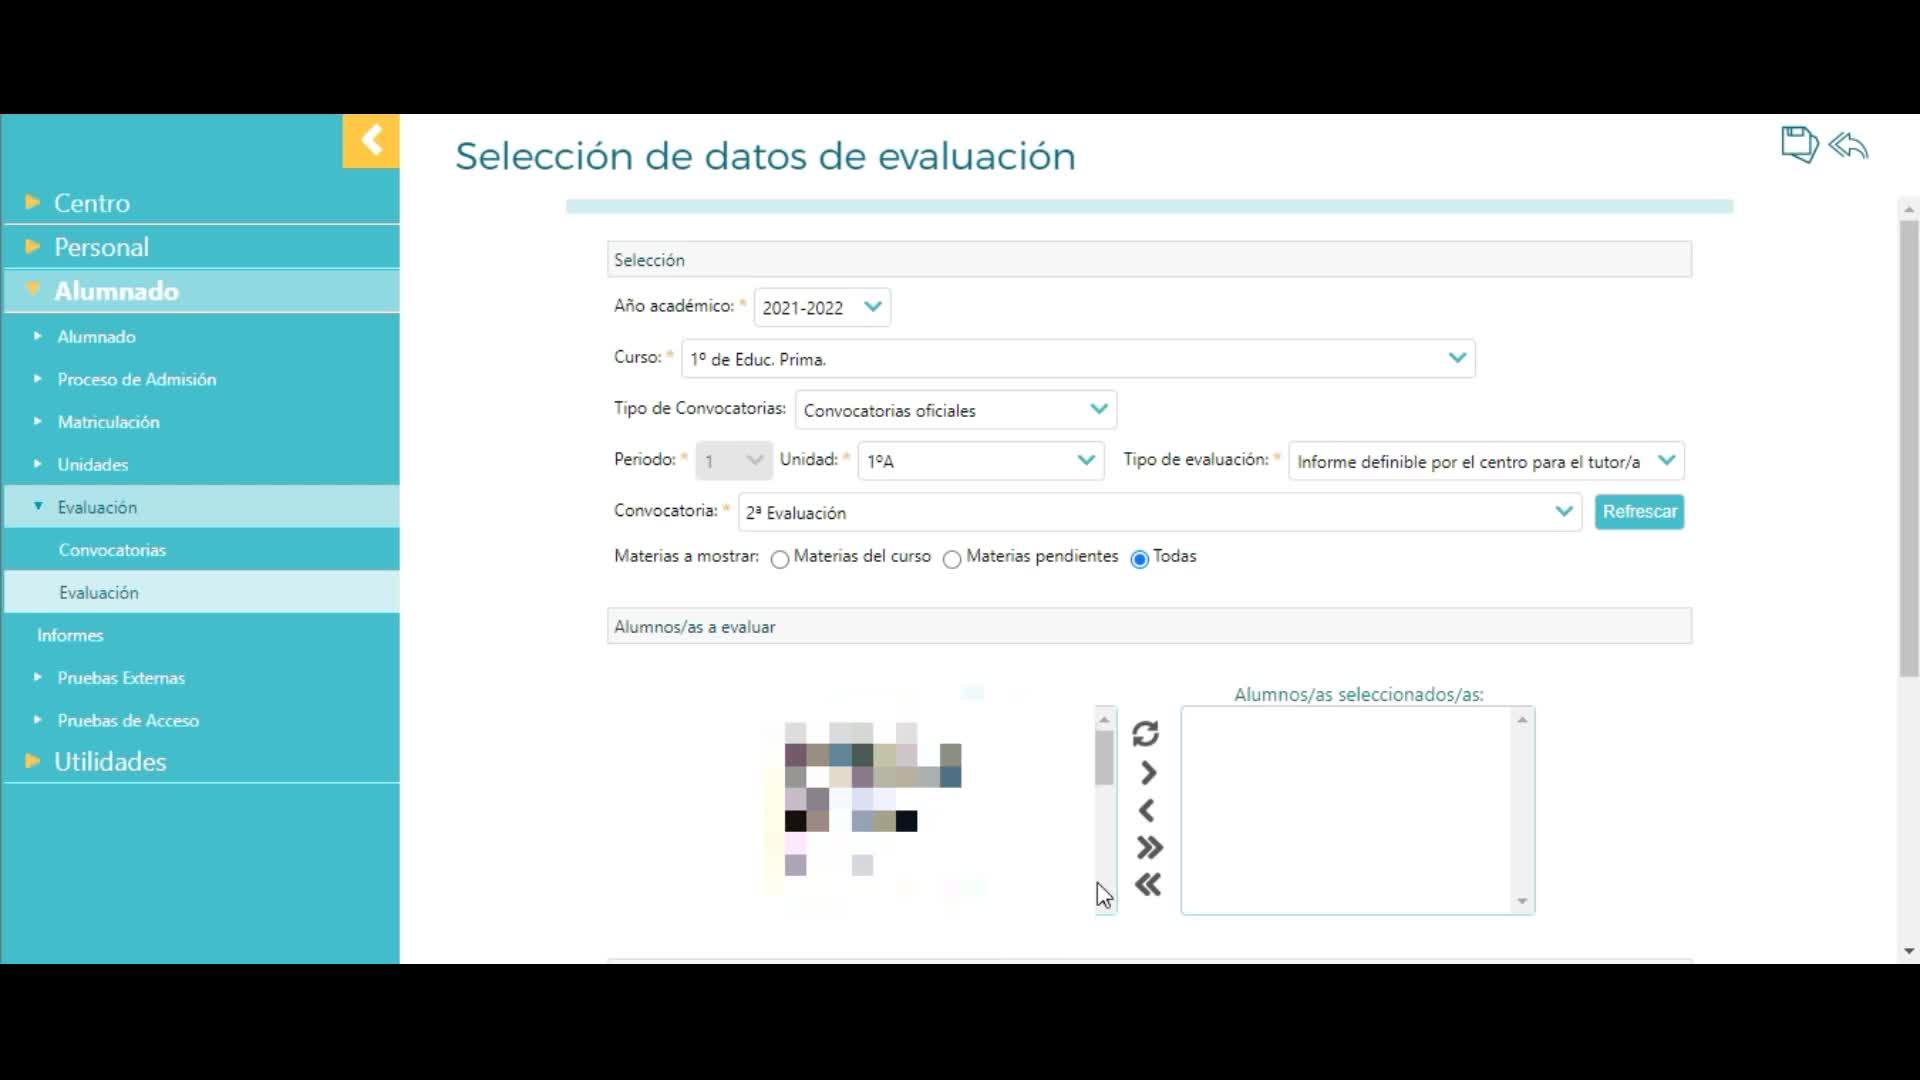
Task: Open Informes in the sidebar menu
Action: [x=70, y=635]
